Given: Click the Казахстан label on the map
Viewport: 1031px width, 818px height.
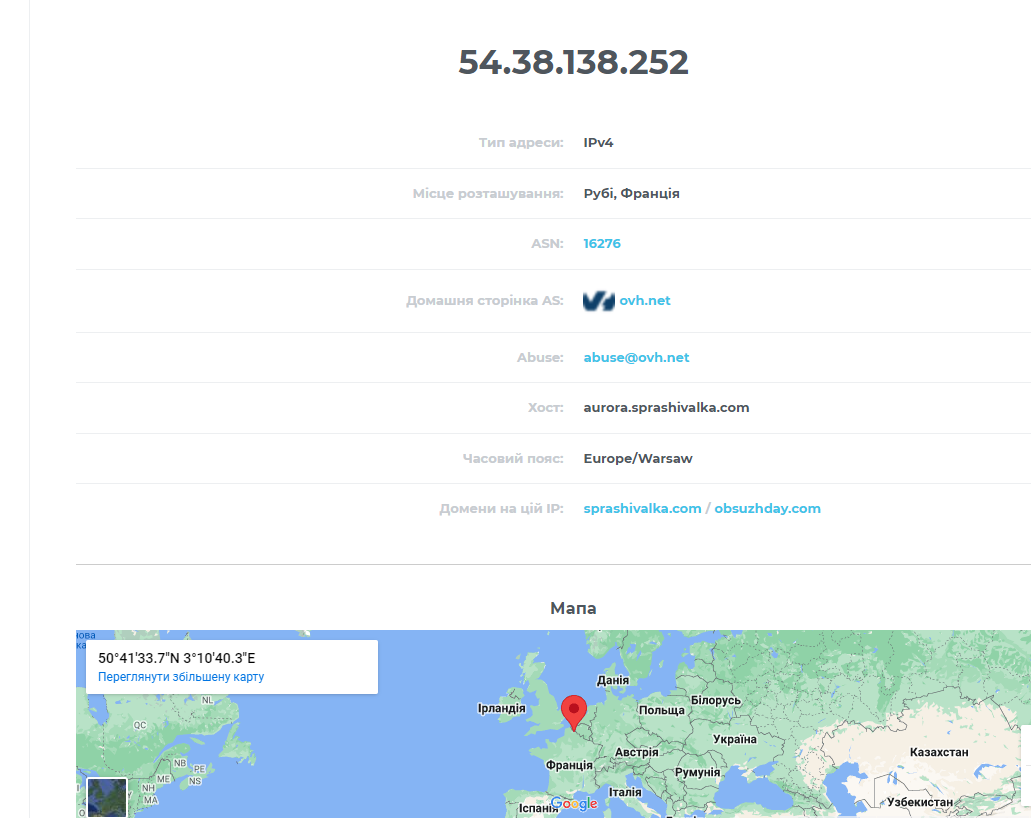Looking at the screenshot, I should pos(938,752).
